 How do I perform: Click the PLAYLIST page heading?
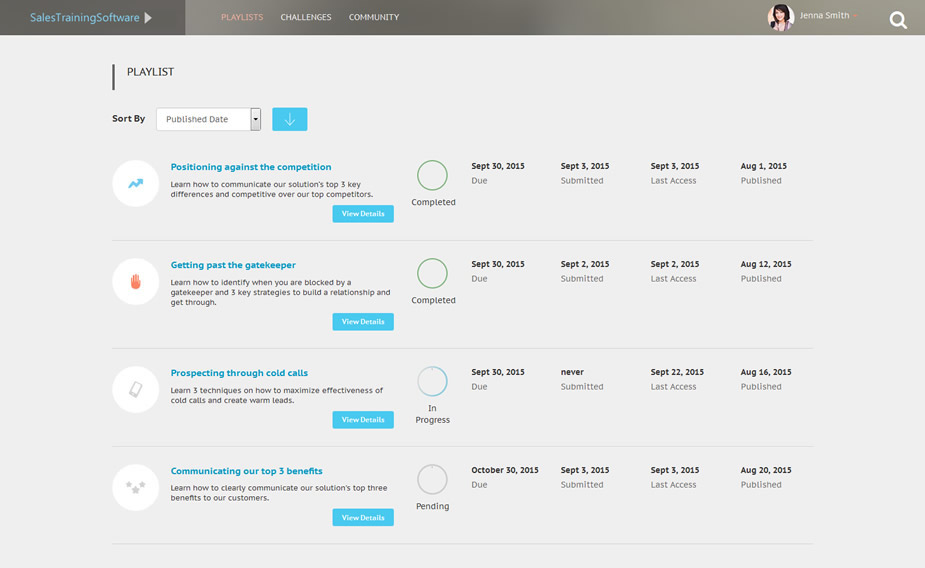click(x=150, y=72)
